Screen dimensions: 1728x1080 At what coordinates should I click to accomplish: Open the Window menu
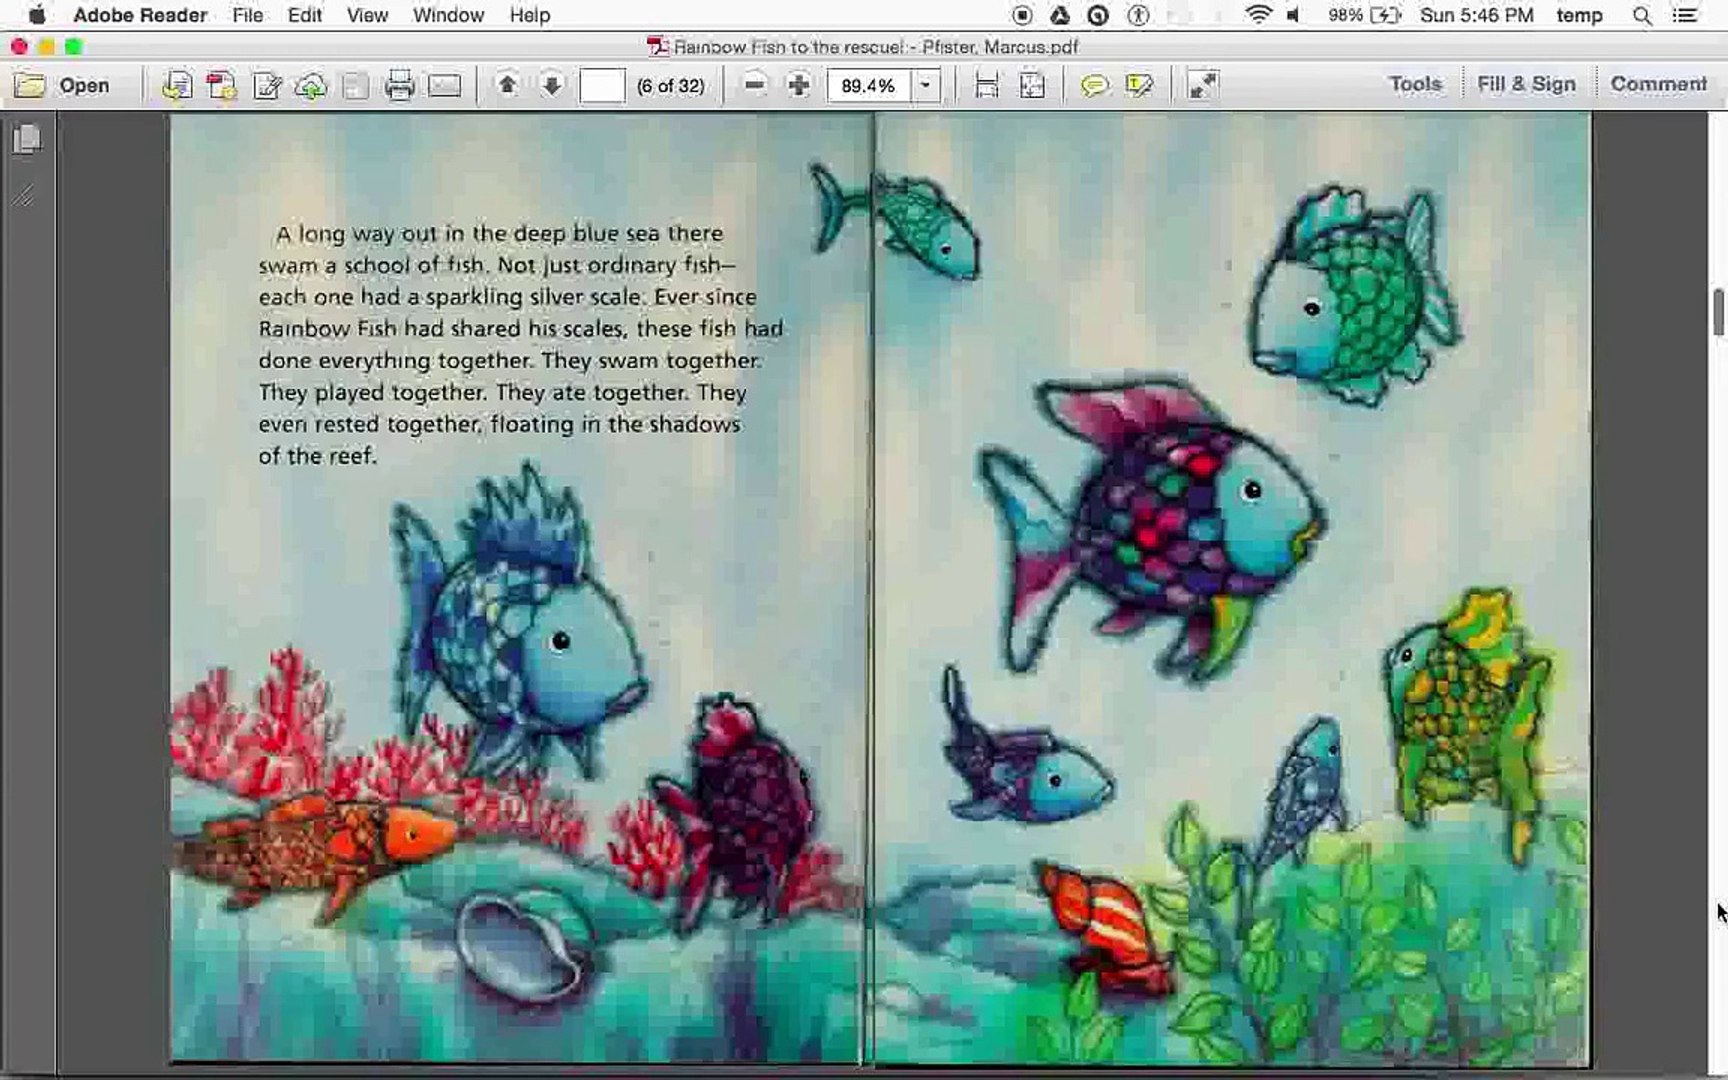(x=447, y=15)
